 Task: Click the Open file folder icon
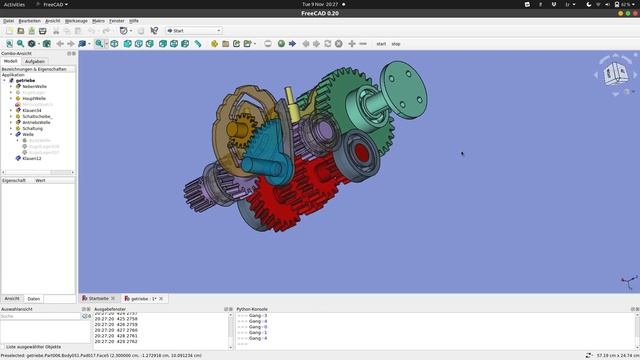pos(20,31)
